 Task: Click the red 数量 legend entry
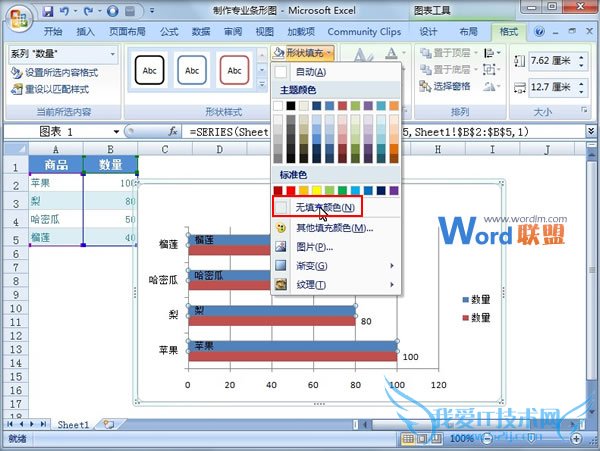(x=476, y=317)
